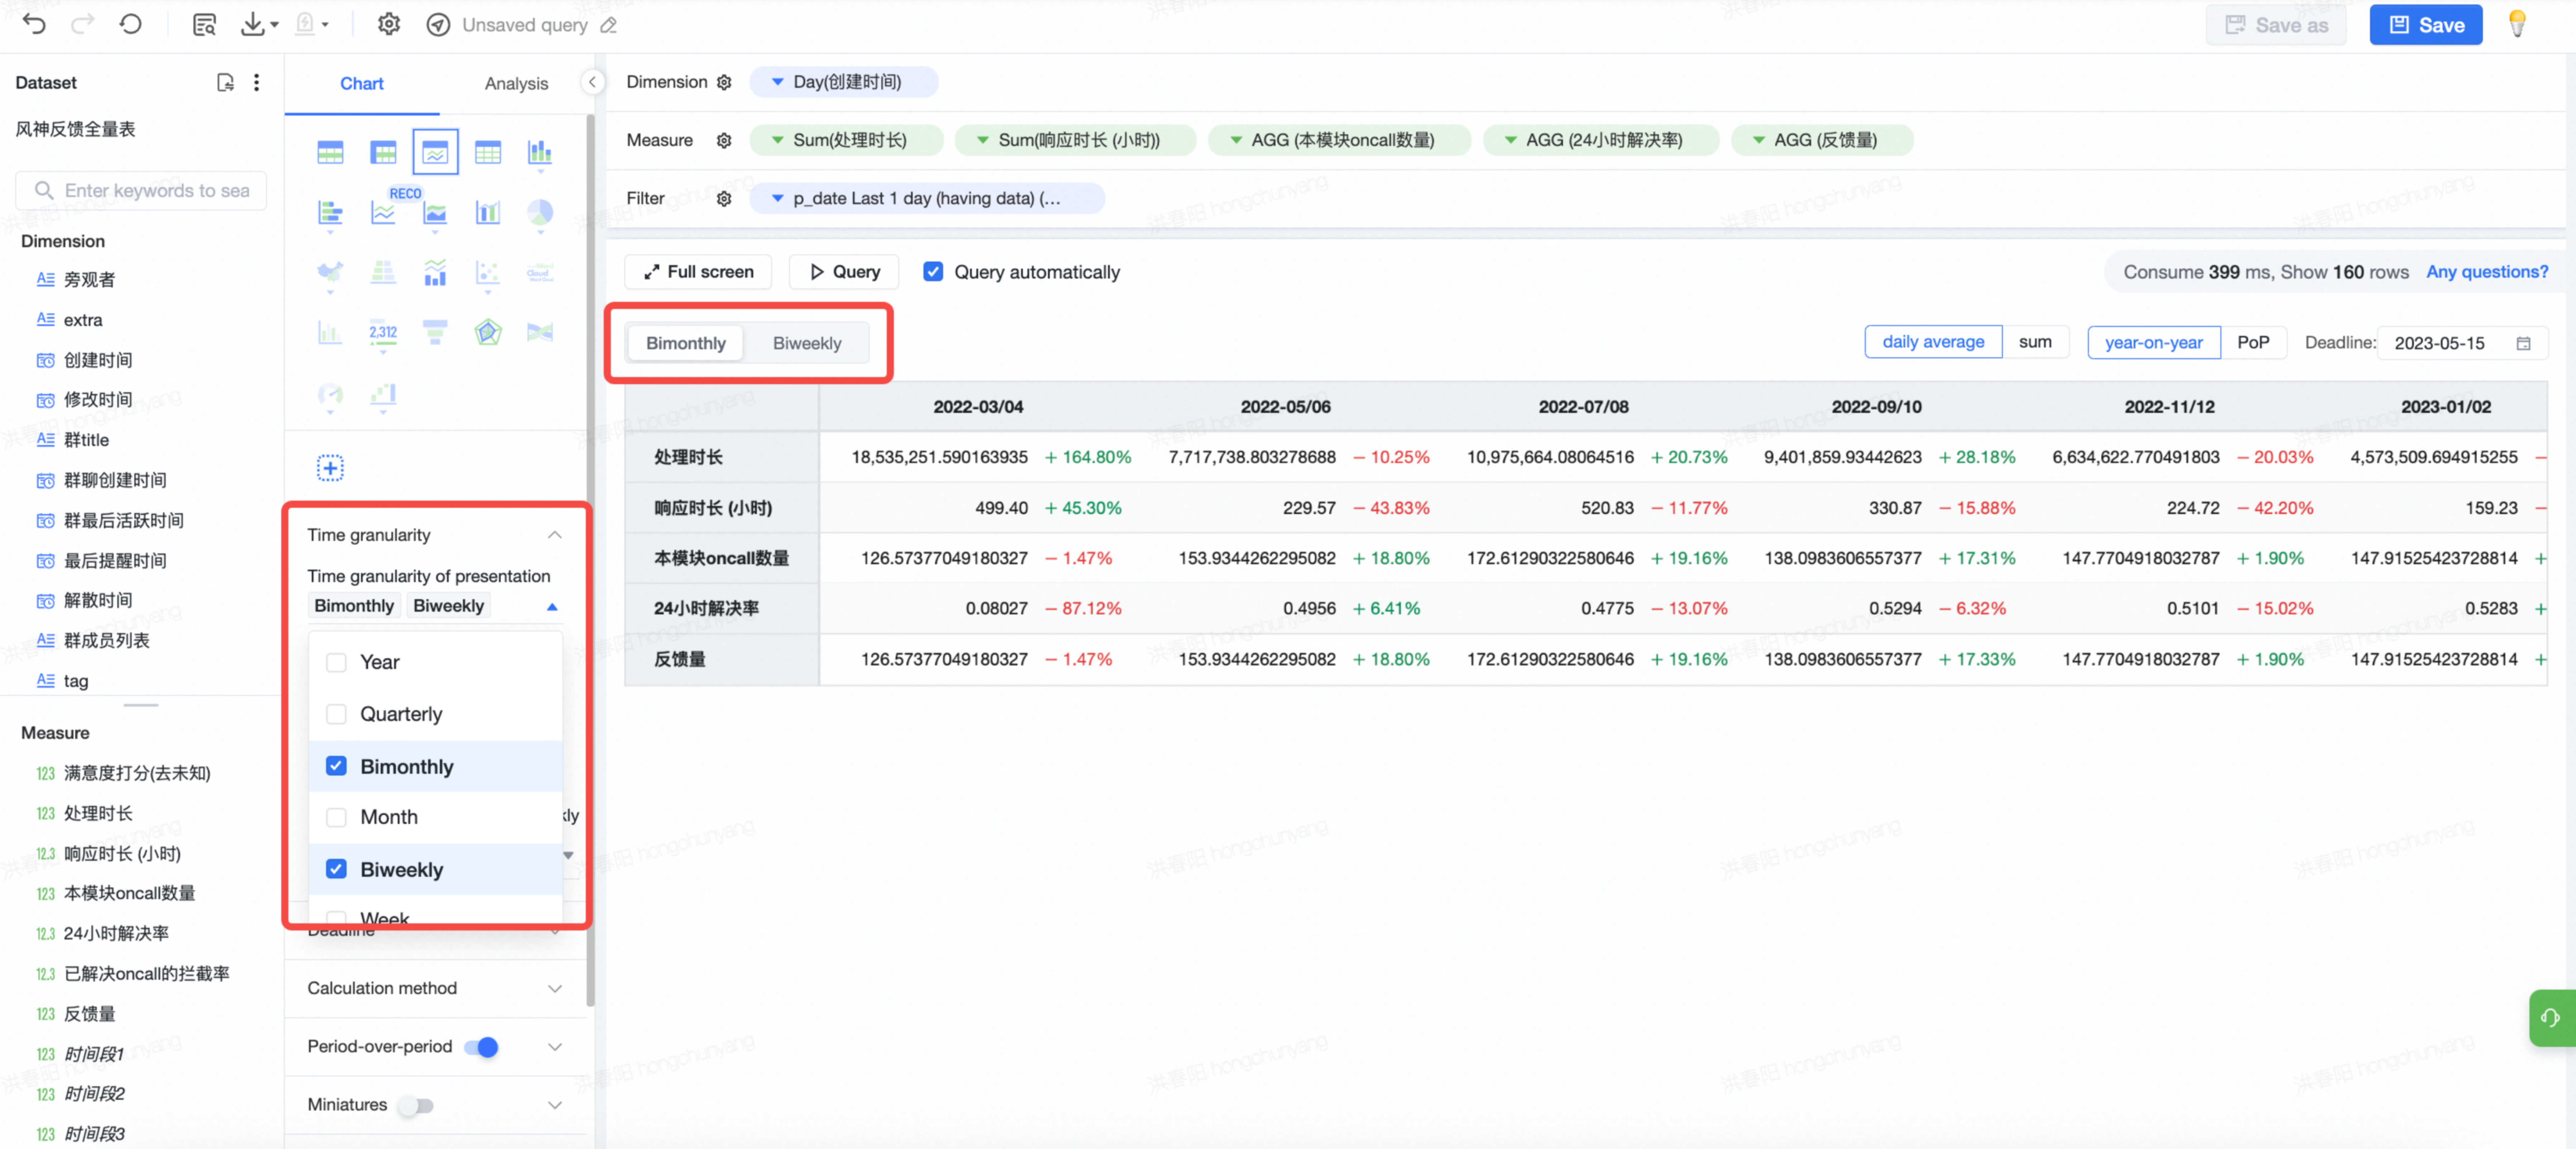Expand the Period-over-period section chevron
This screenshot has height=1149, width=2576.
click(x=555, y=1047)
